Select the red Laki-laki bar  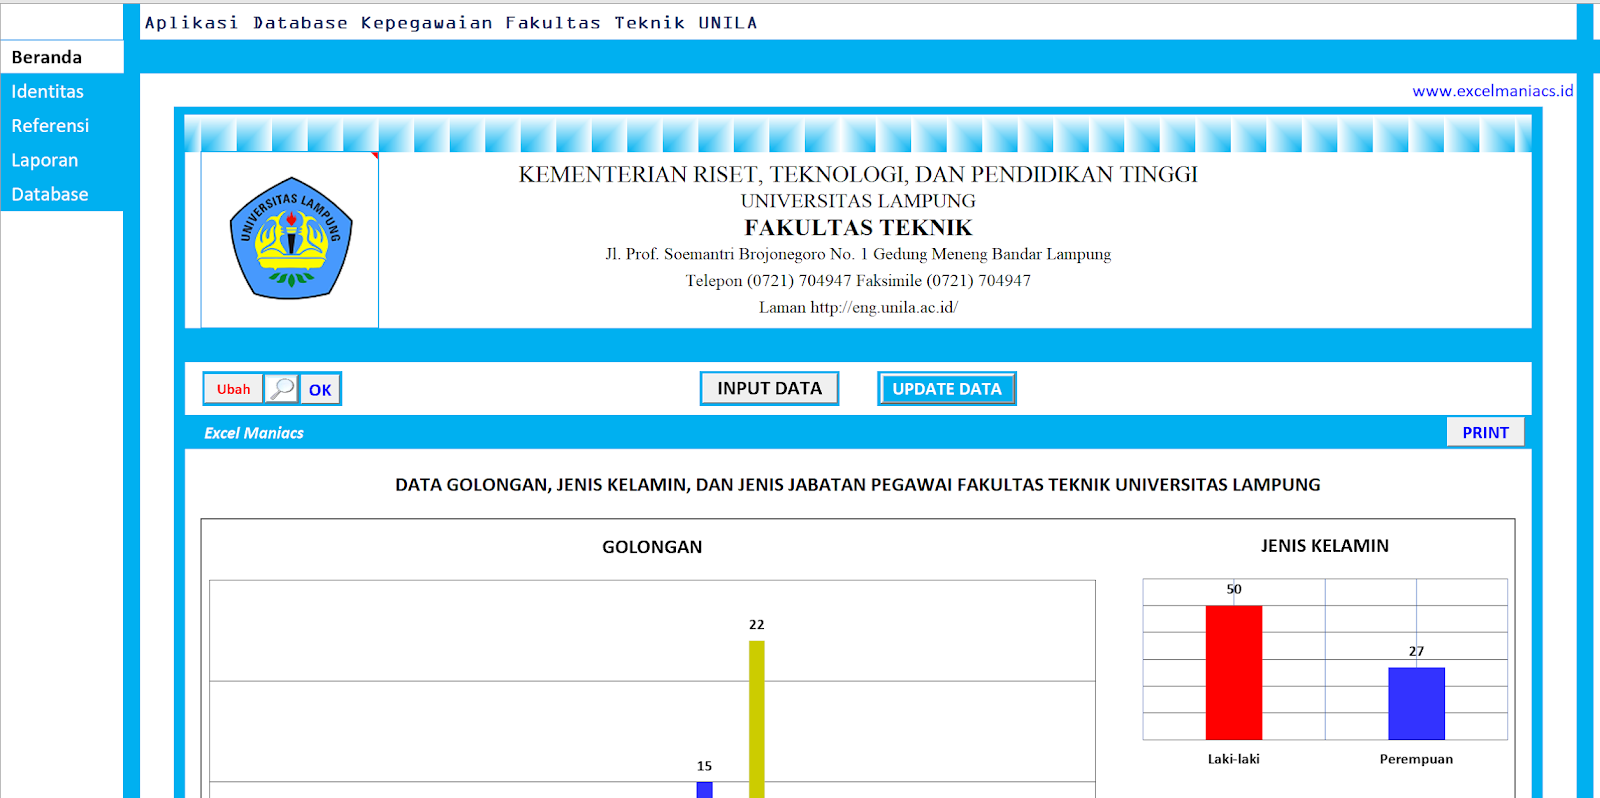tap(1233, 672)
